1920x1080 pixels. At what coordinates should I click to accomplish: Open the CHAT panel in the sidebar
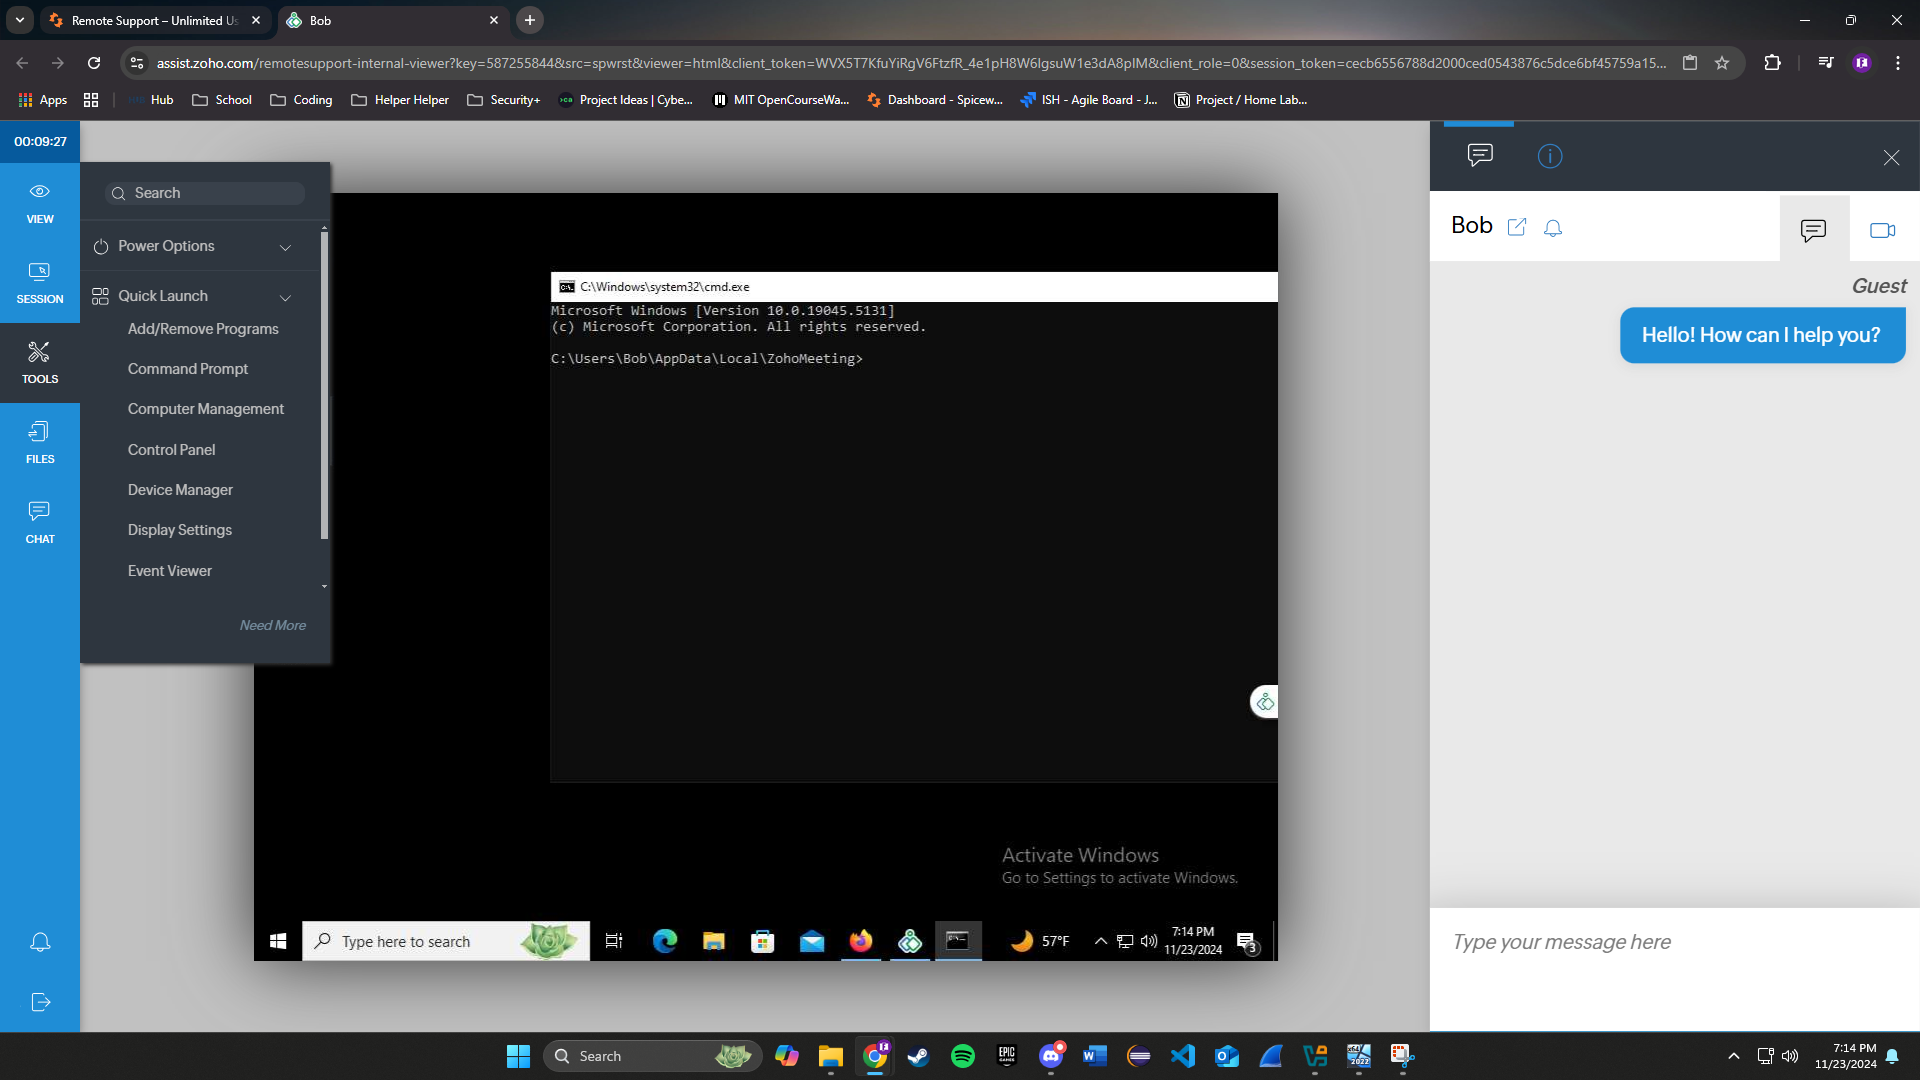point(39,522)
